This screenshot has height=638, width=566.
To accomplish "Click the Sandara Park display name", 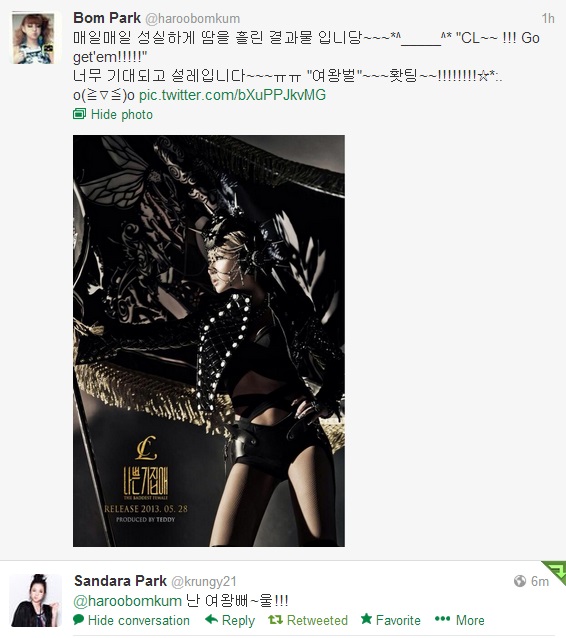I will pyautogui.click(x=120, y=581).
